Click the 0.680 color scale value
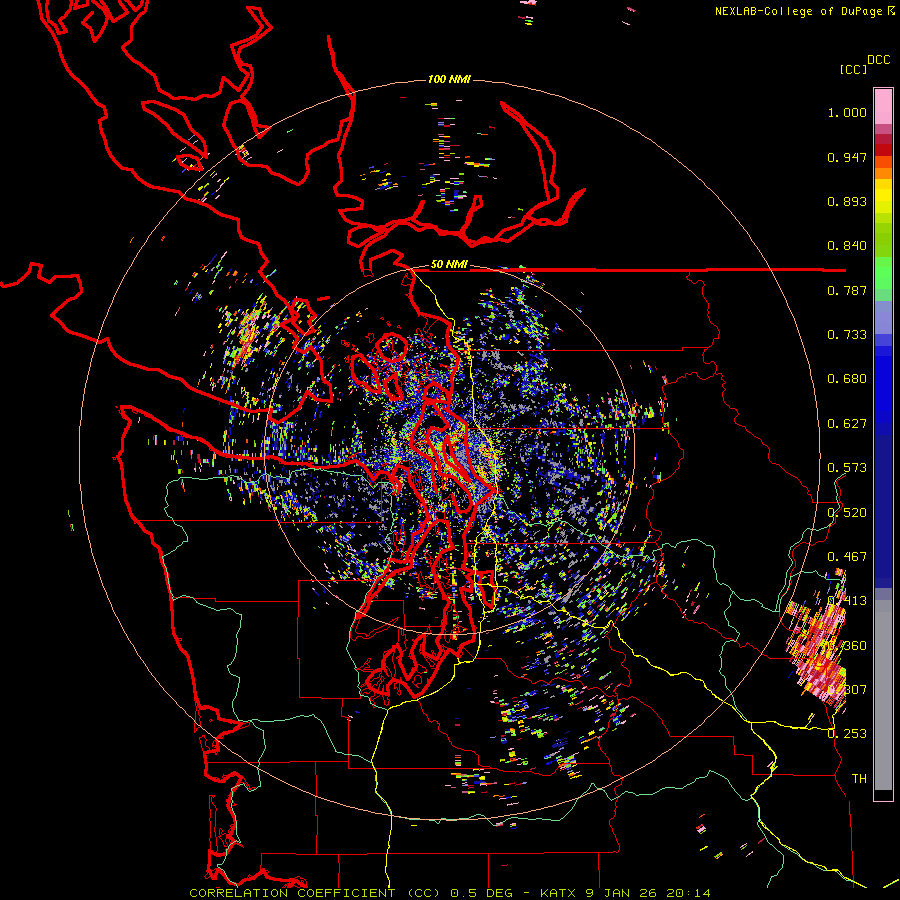This screenshot has height=900, width=900. (x=847, y=379)
